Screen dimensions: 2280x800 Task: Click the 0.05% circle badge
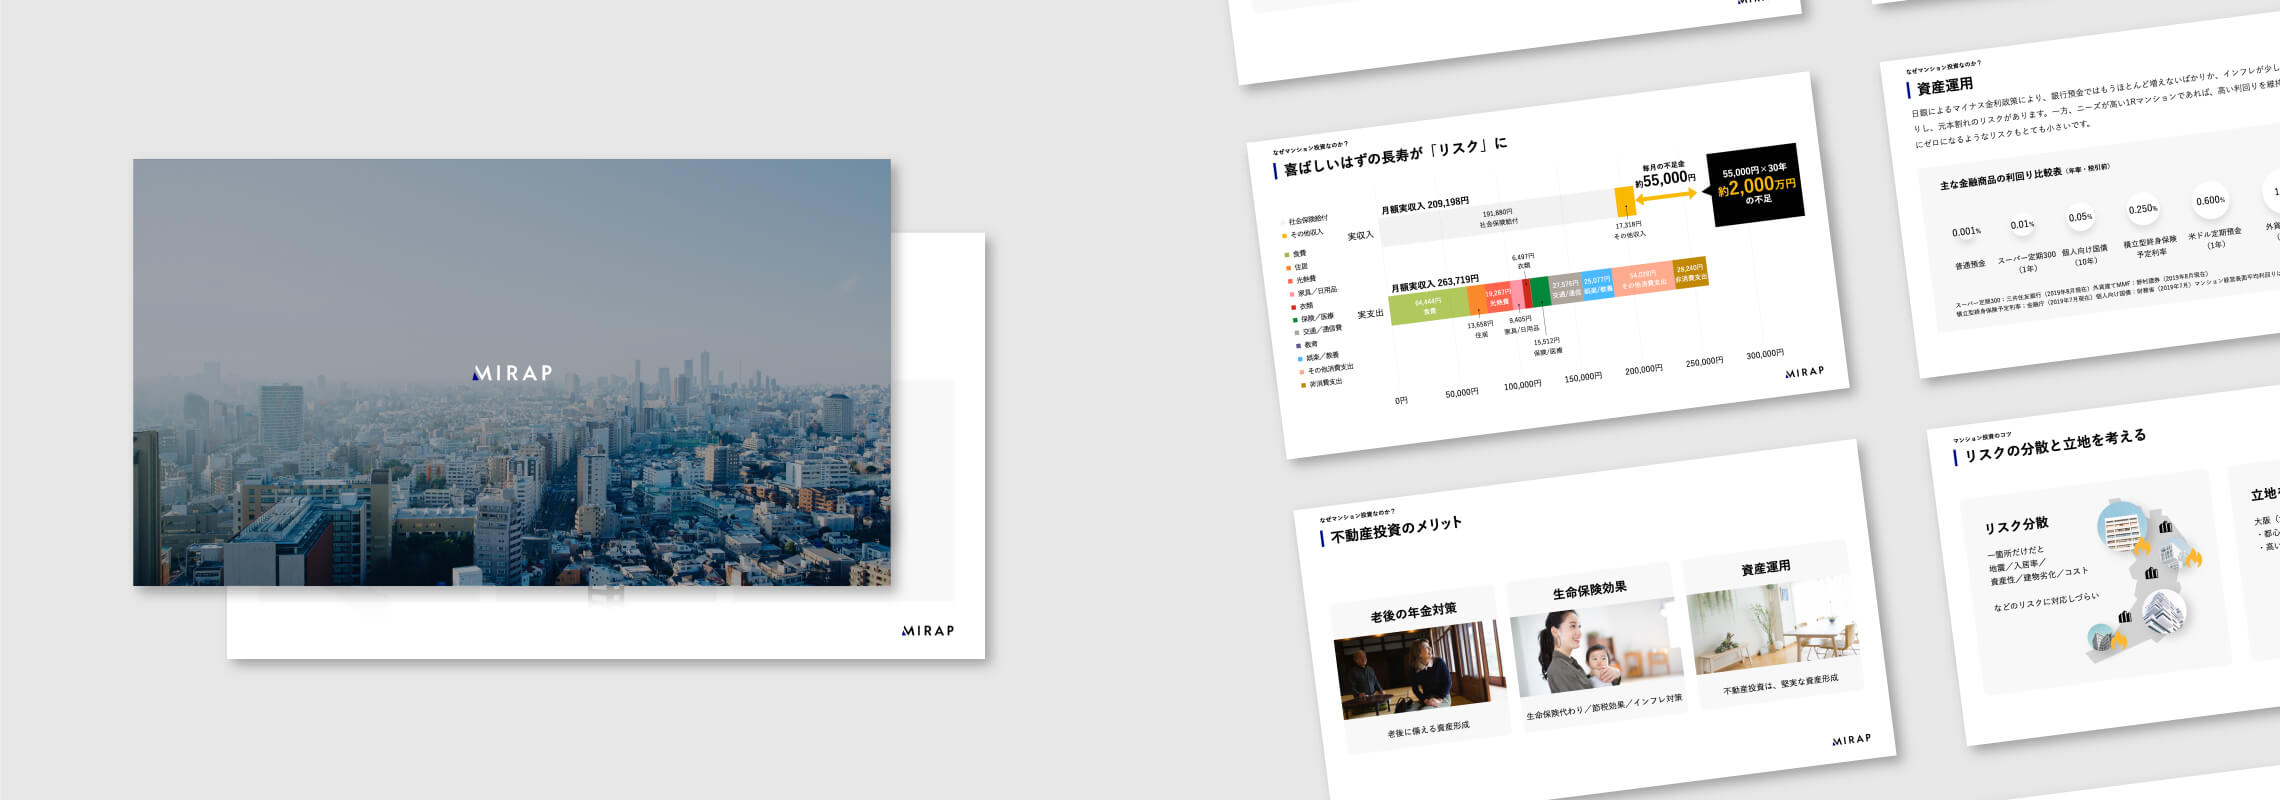point(2080,217)
